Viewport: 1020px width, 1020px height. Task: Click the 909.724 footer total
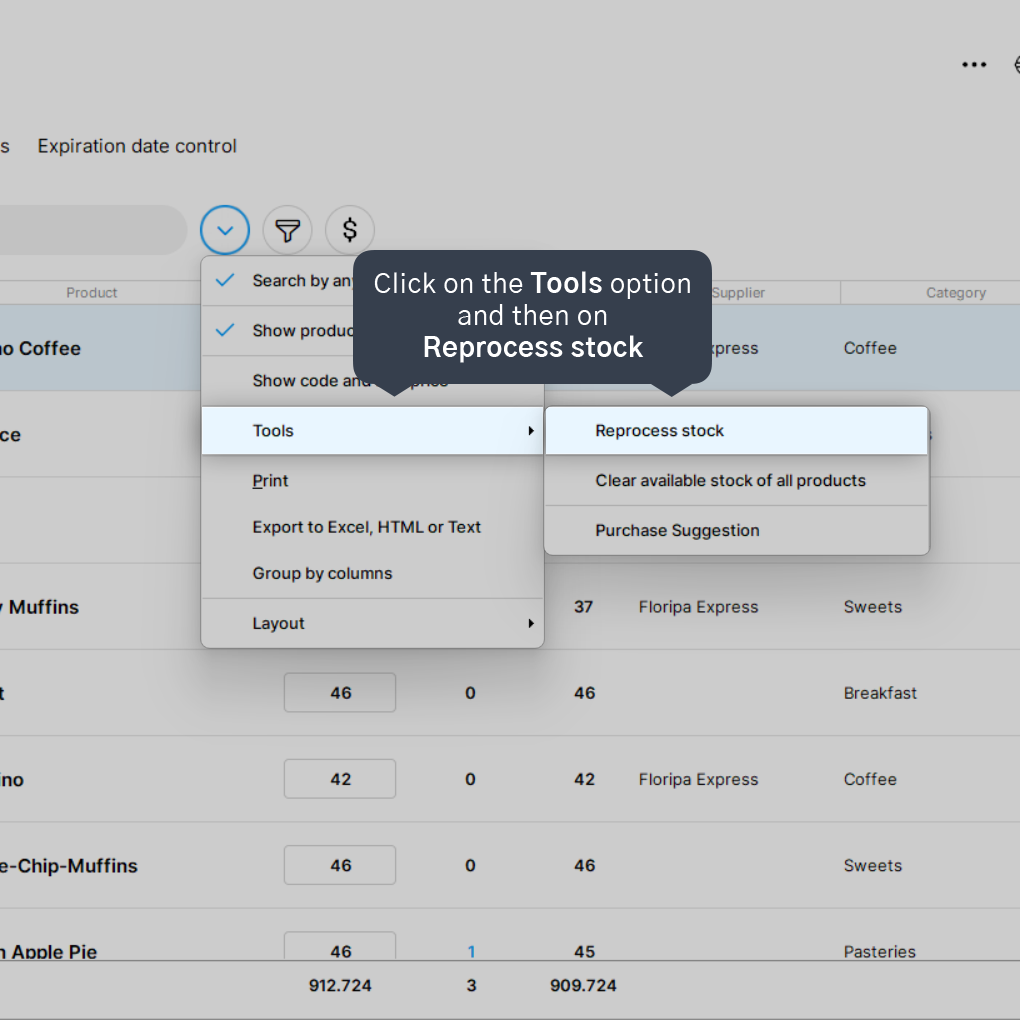[x=583, y=986]
